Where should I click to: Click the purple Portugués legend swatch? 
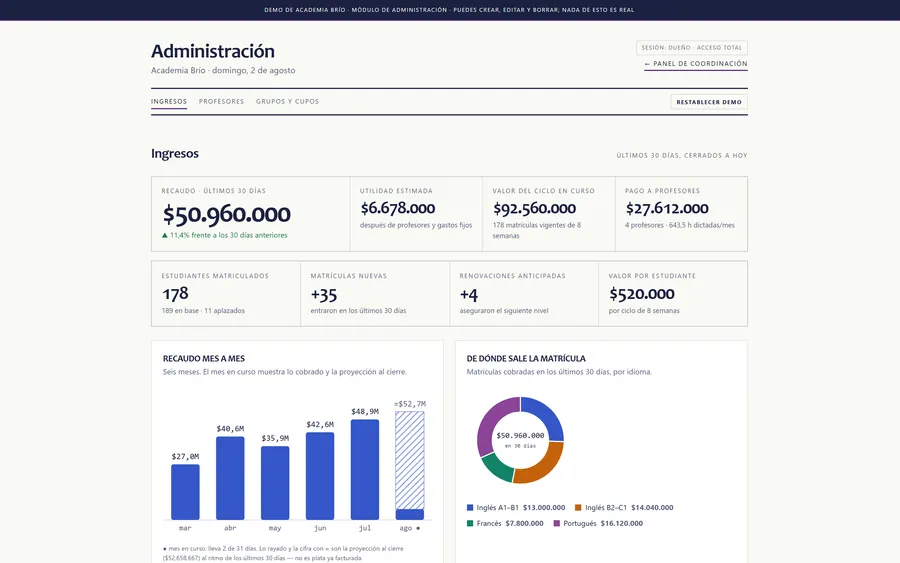click(x=557, y=523)
